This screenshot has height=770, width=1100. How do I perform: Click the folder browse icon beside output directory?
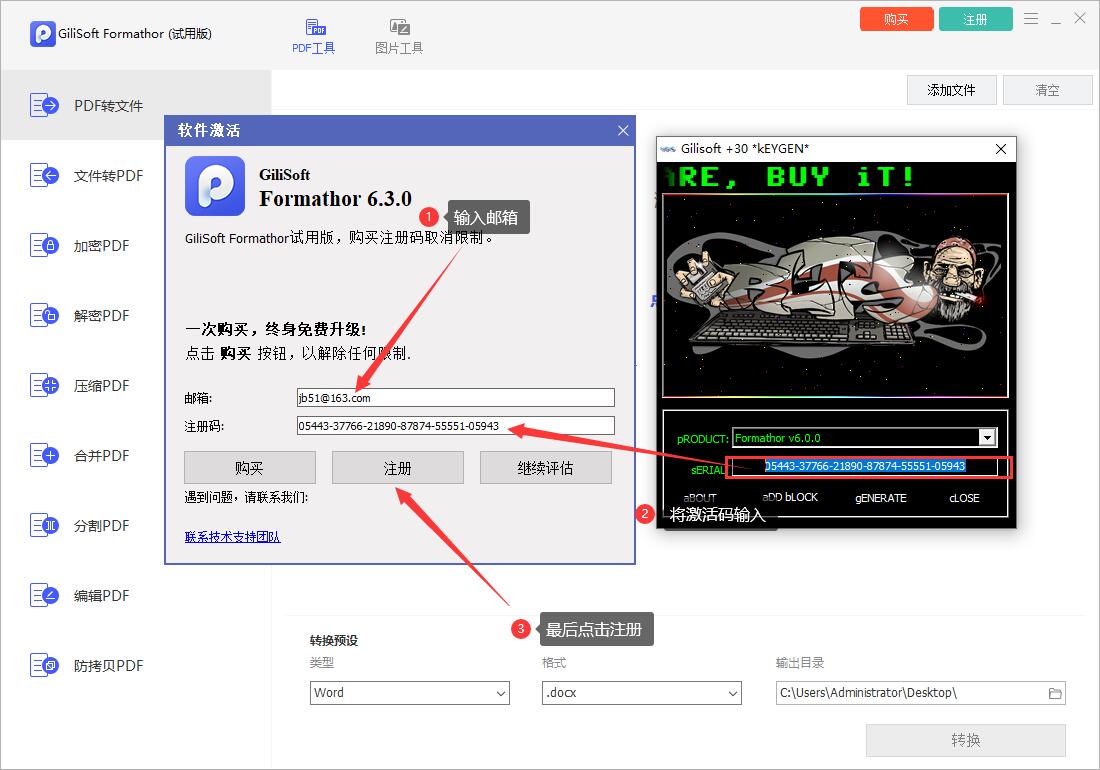tap(1055, 692)
